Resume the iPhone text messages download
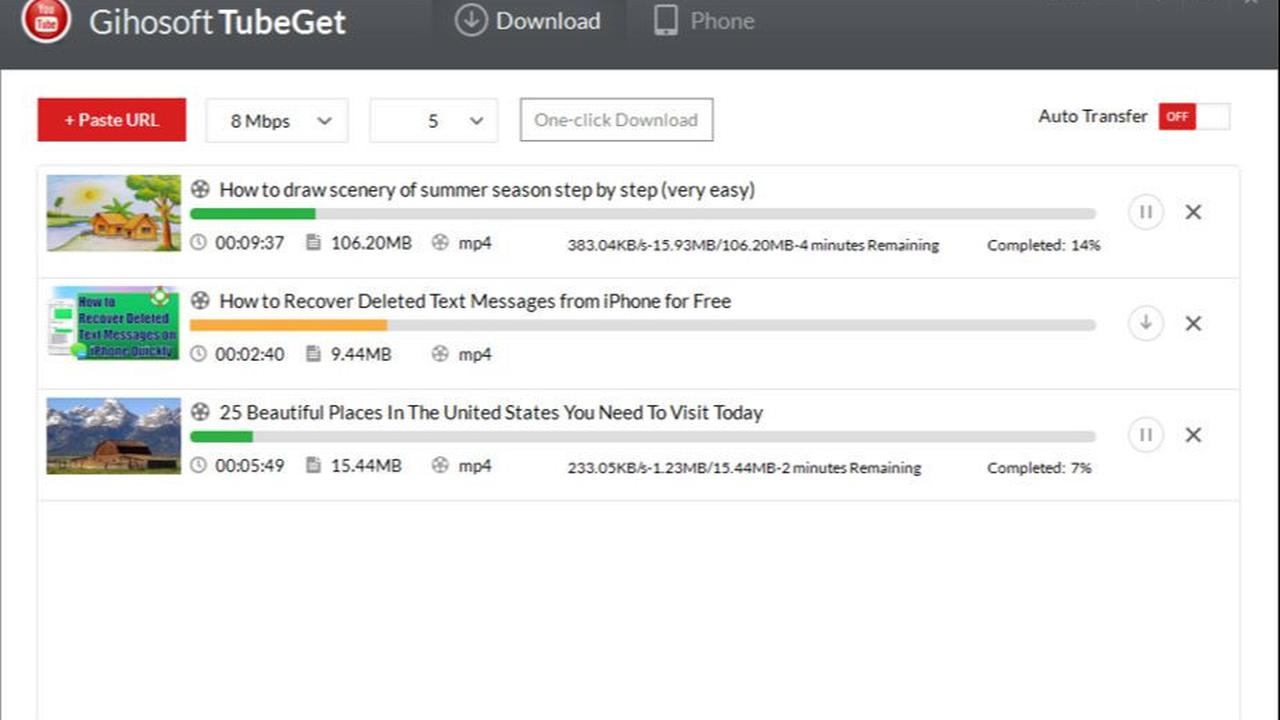1280x720 pixels. [x=1146, y=323]
